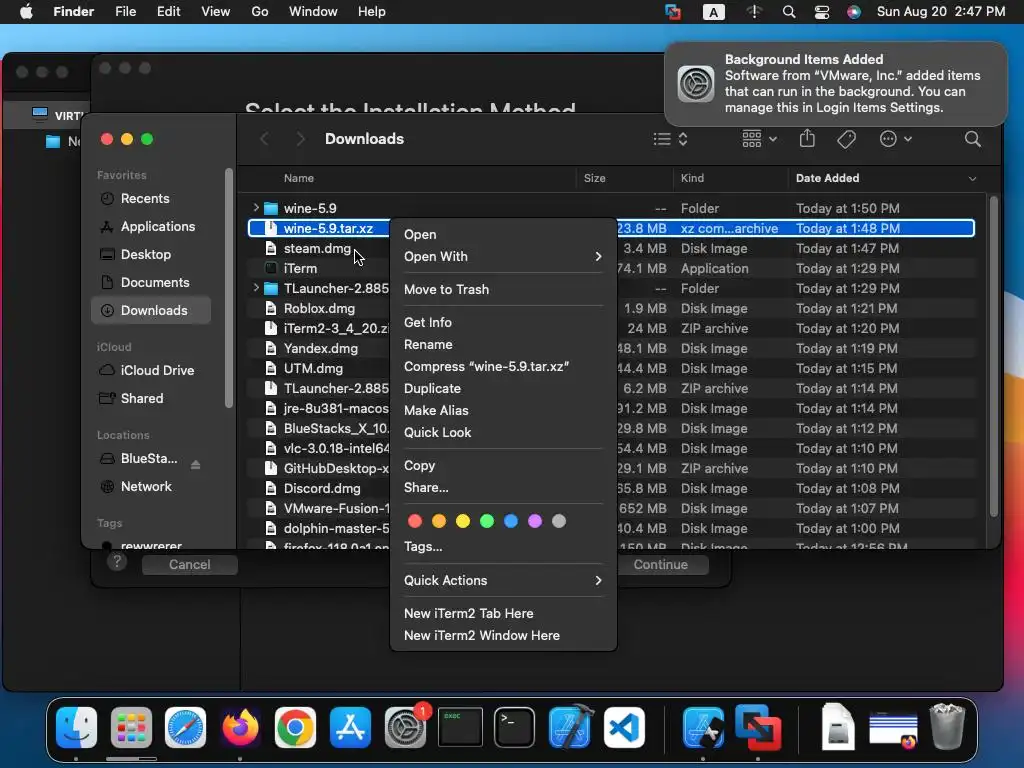Expand the TLauncher-2.885 folder
This screenshot has width=1024, height=768.
click(256, 288)
